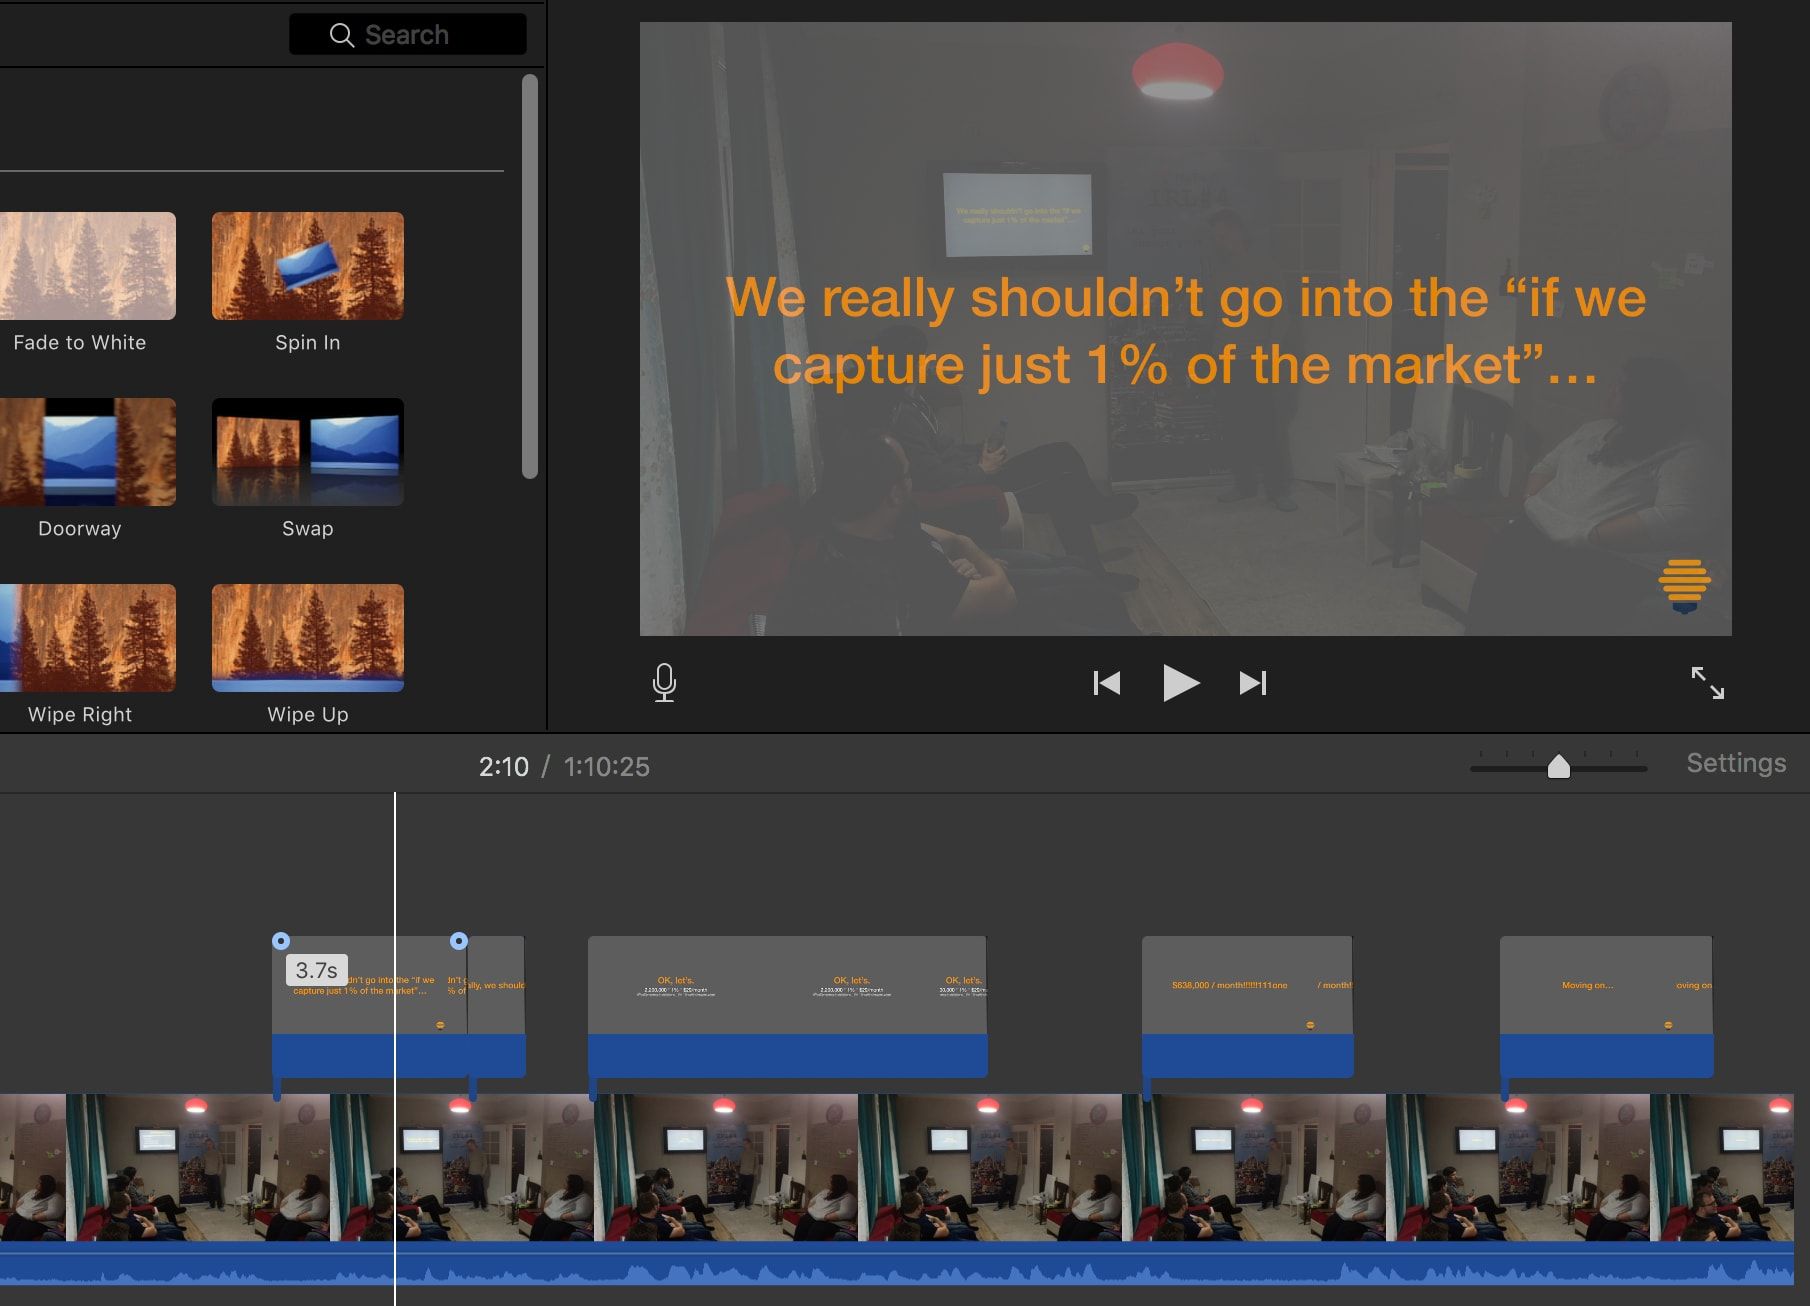Focus the Search transitions field

click(408, 34)
